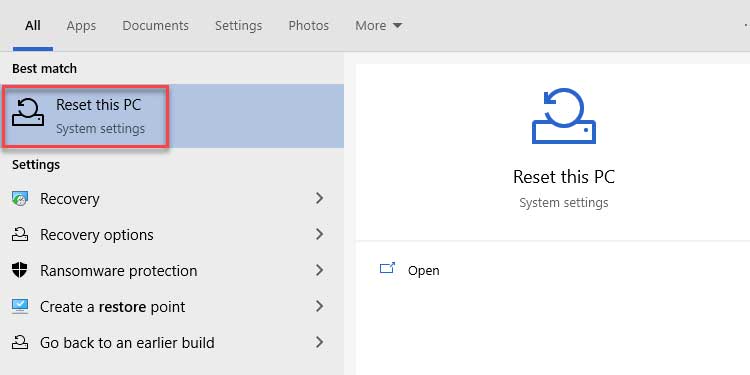This screenshot has height=375, width=750.
Task: Click the Reset this PC title in preview pane
Action: (564, 177)
